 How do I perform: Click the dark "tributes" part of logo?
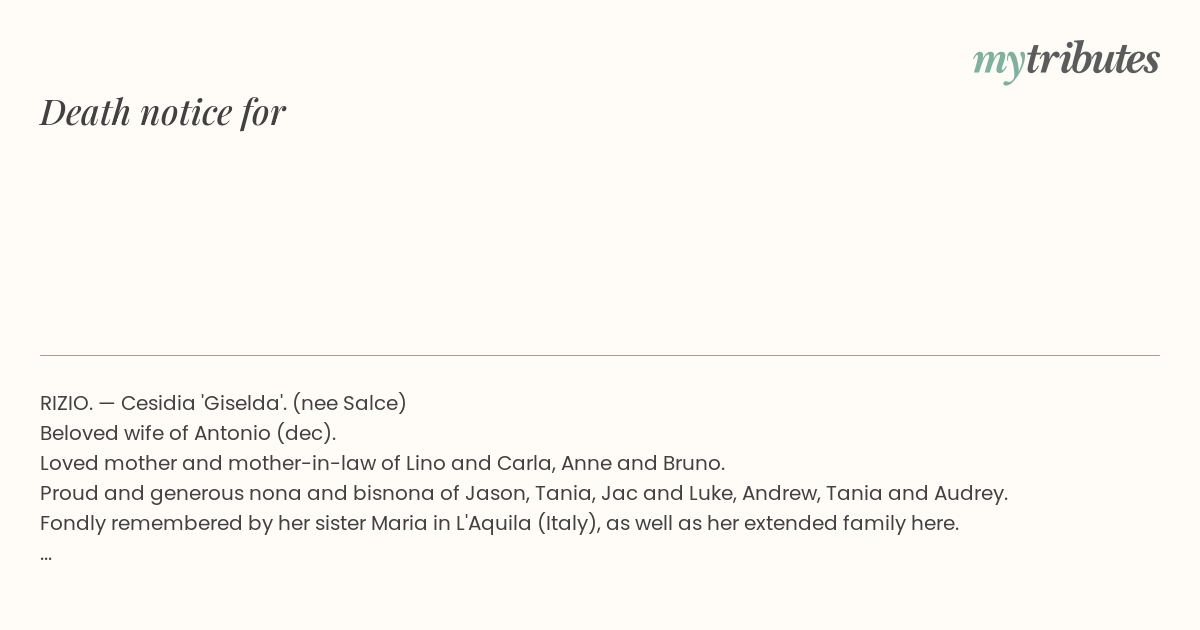point(1093,58)
